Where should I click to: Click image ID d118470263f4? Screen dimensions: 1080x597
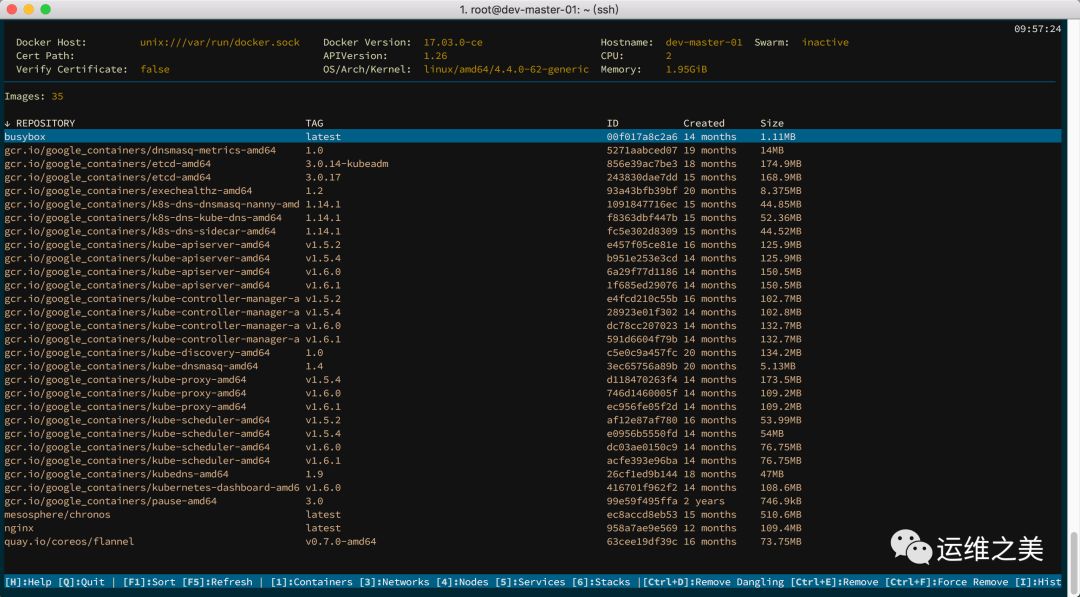(x=642, y=379)
